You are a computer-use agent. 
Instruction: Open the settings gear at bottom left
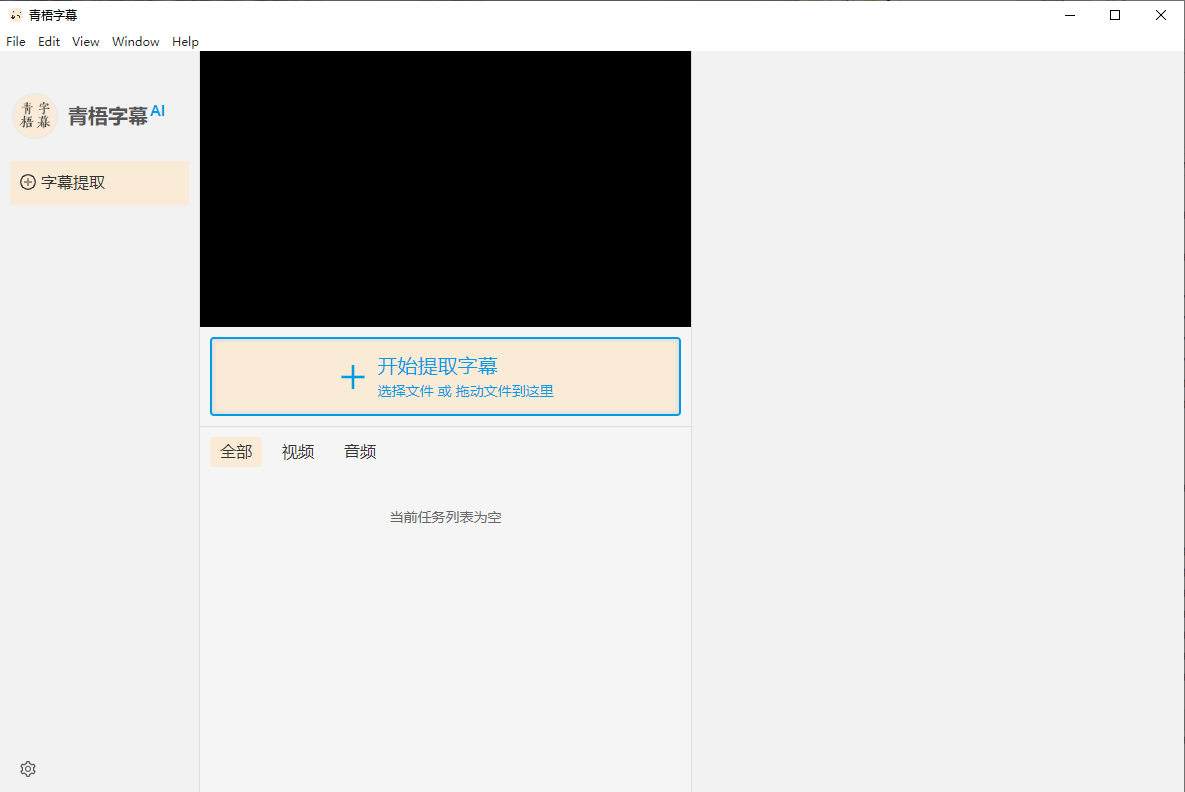tap(27, 768)
